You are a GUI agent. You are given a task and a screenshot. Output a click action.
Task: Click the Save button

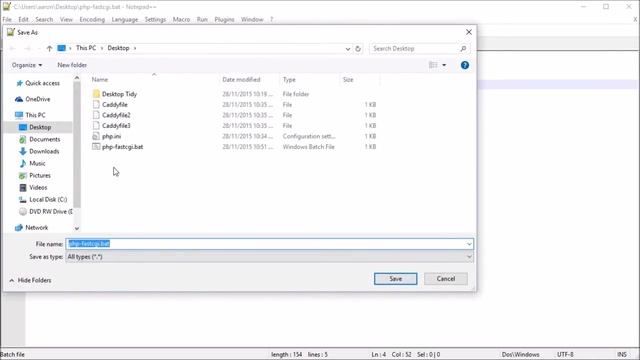point(396,279)
